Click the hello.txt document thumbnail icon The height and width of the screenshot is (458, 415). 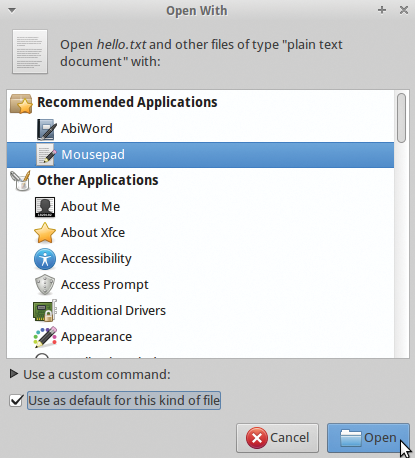tap(30, 52)
